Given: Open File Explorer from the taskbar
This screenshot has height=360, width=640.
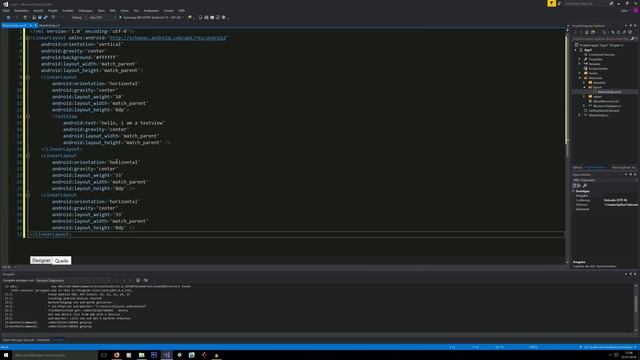Looking at the screenshot, I should pos(141,355).
